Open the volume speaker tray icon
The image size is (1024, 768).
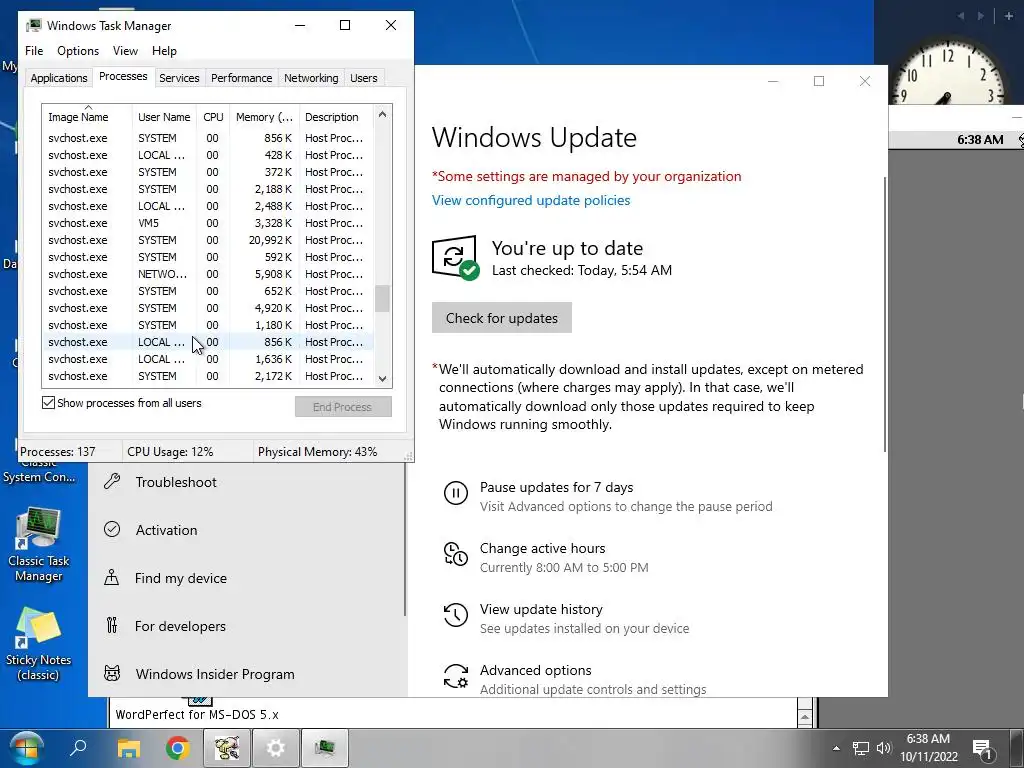[x=884, y=748]
